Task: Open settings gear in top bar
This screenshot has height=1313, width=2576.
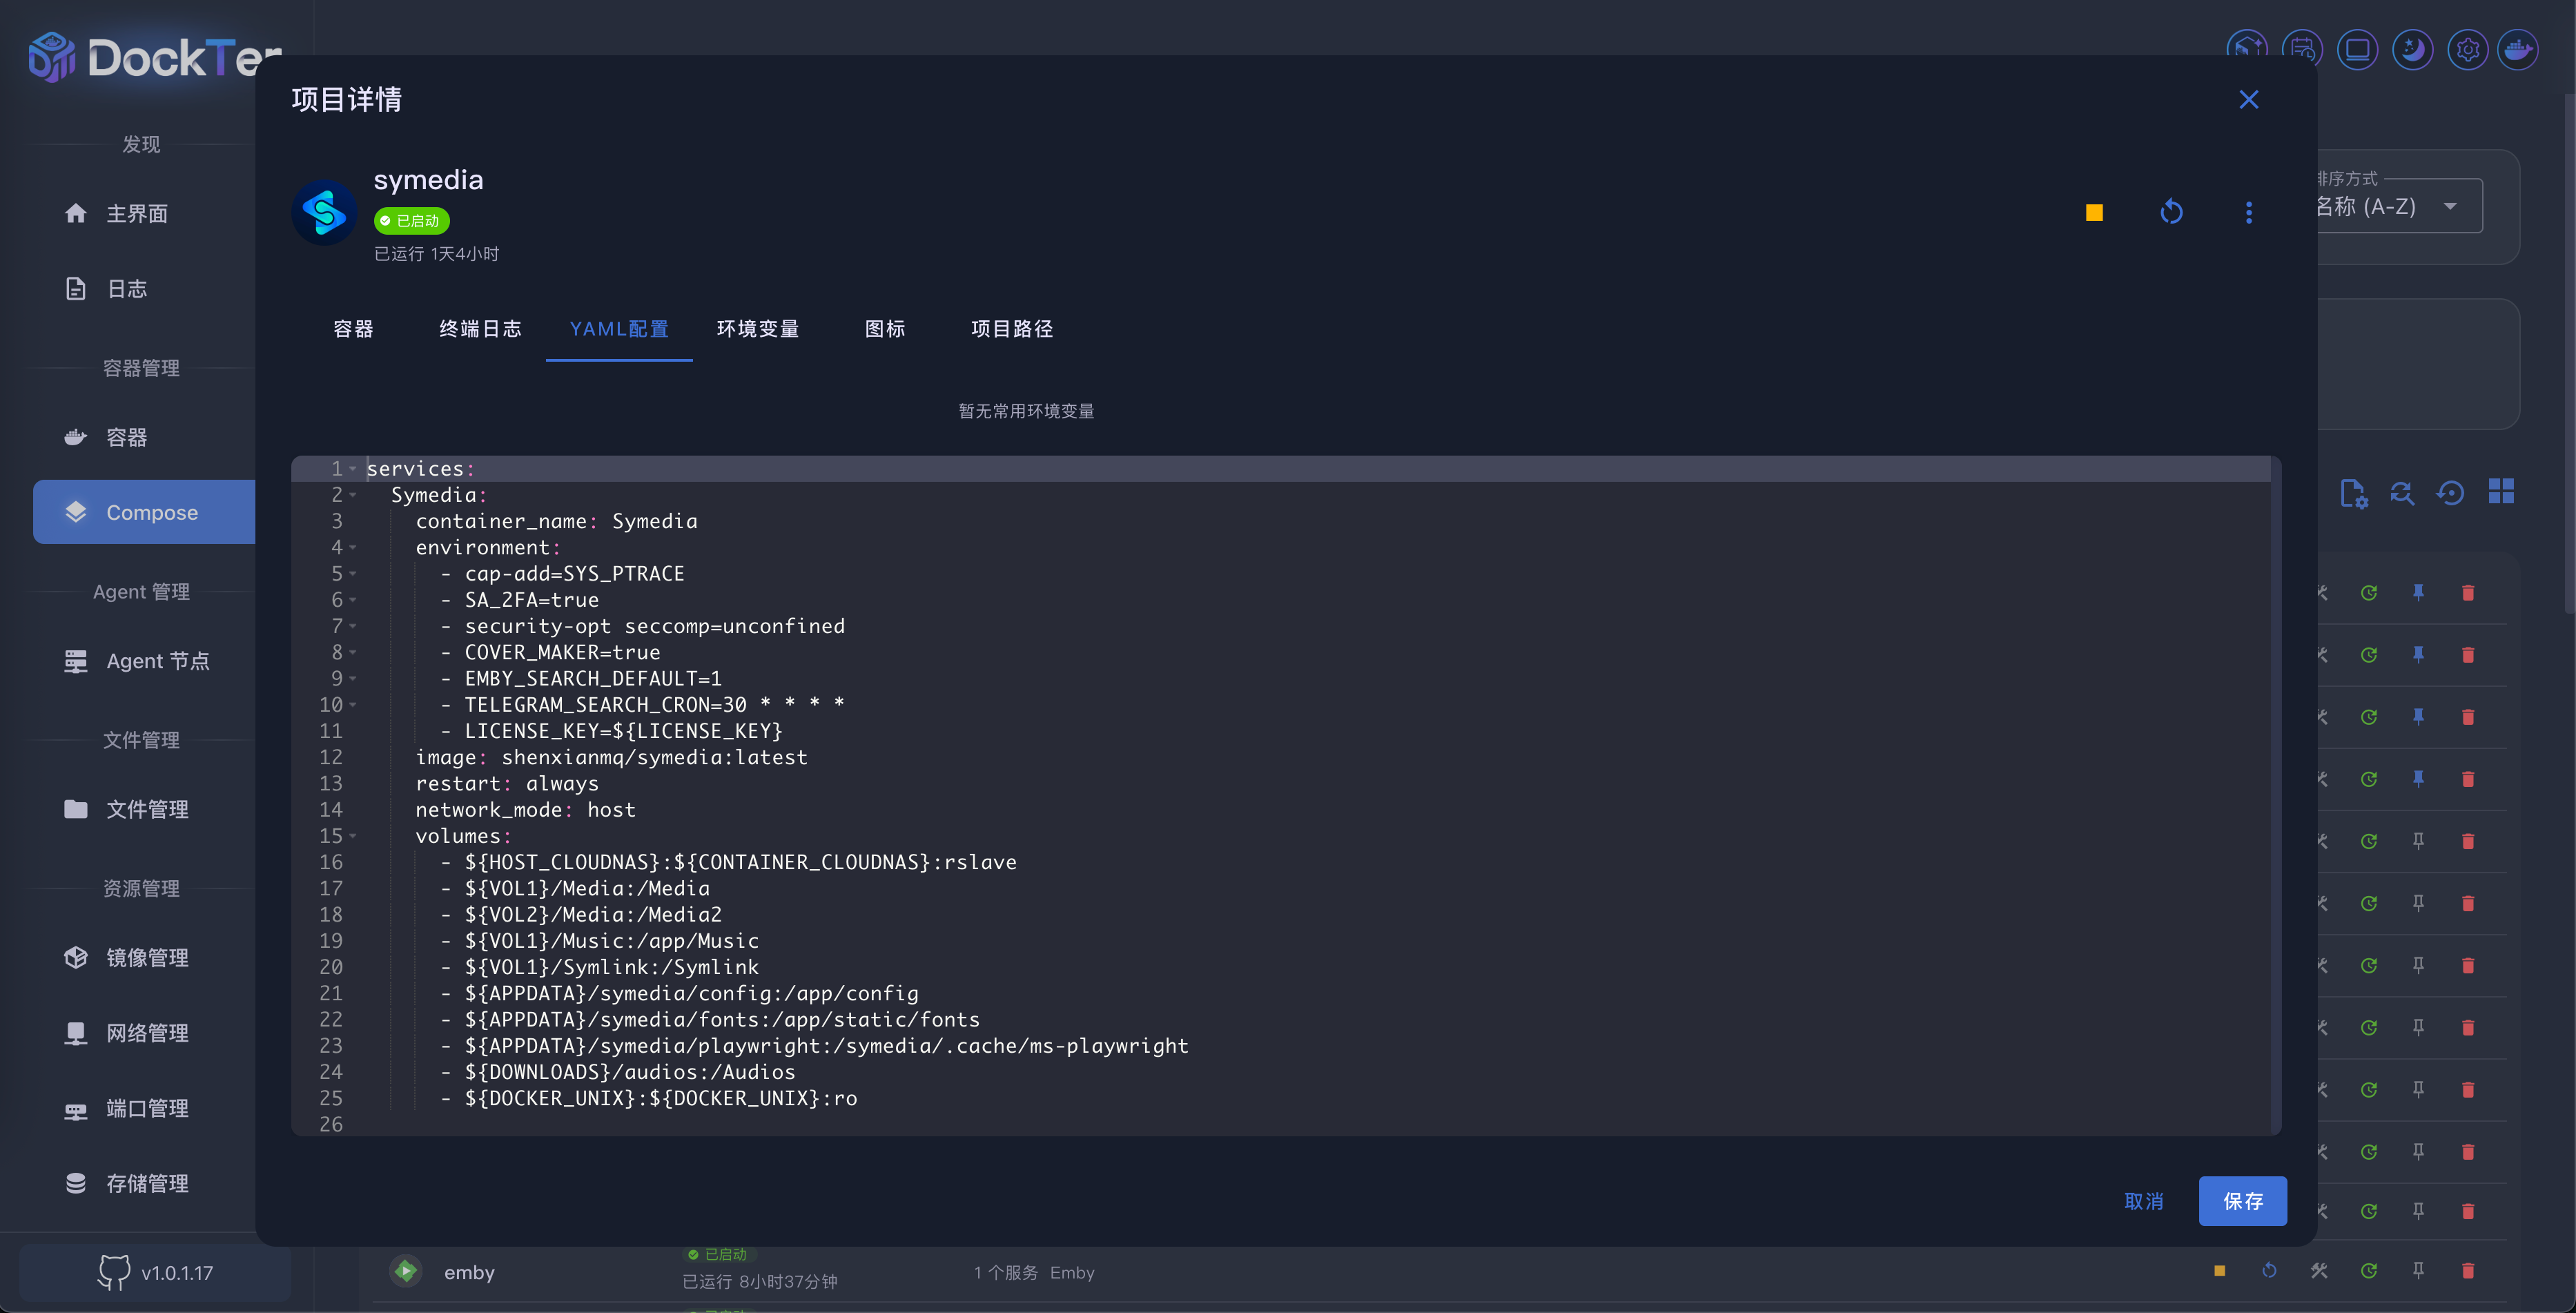Action: [2467, 49]
